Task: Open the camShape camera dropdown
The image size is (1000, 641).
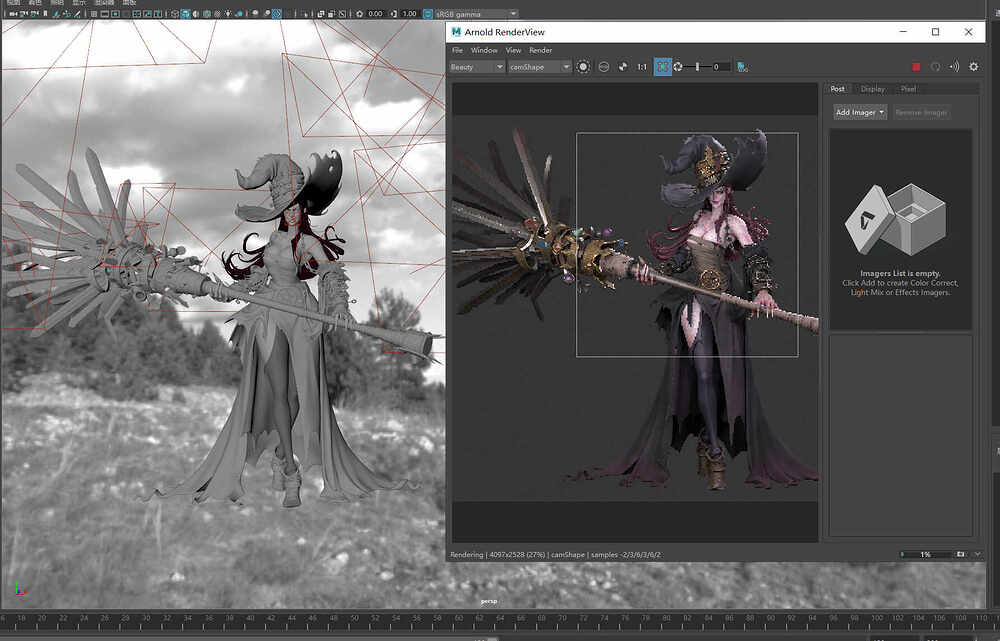Action: click(539, 67)
